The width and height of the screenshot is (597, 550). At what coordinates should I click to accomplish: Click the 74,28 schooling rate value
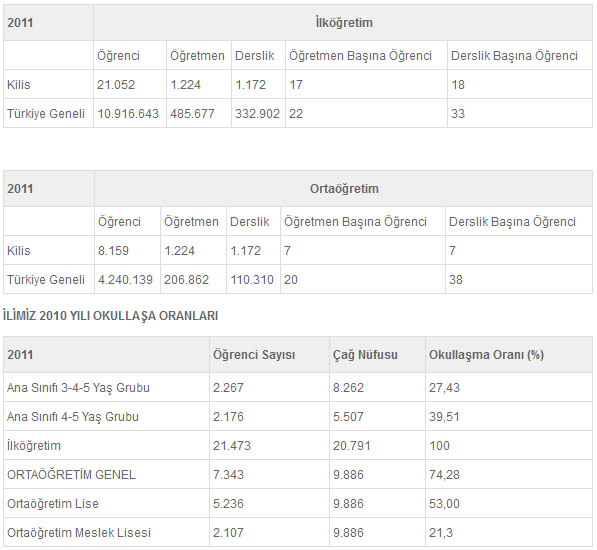[444, 475]
